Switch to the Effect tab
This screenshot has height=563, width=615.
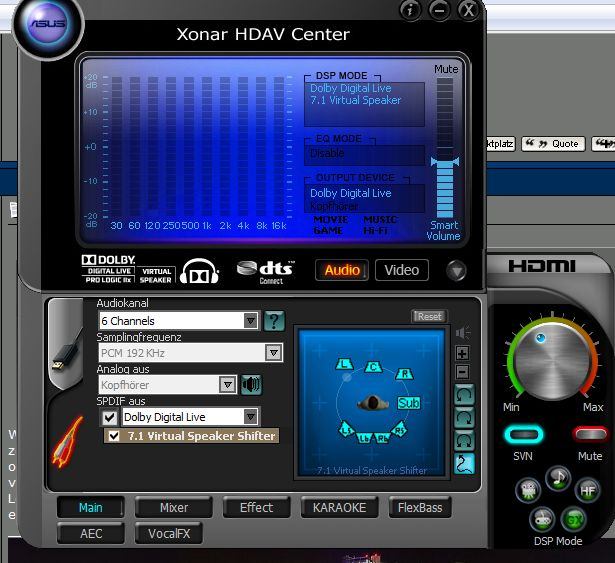[x=257, y=508]
